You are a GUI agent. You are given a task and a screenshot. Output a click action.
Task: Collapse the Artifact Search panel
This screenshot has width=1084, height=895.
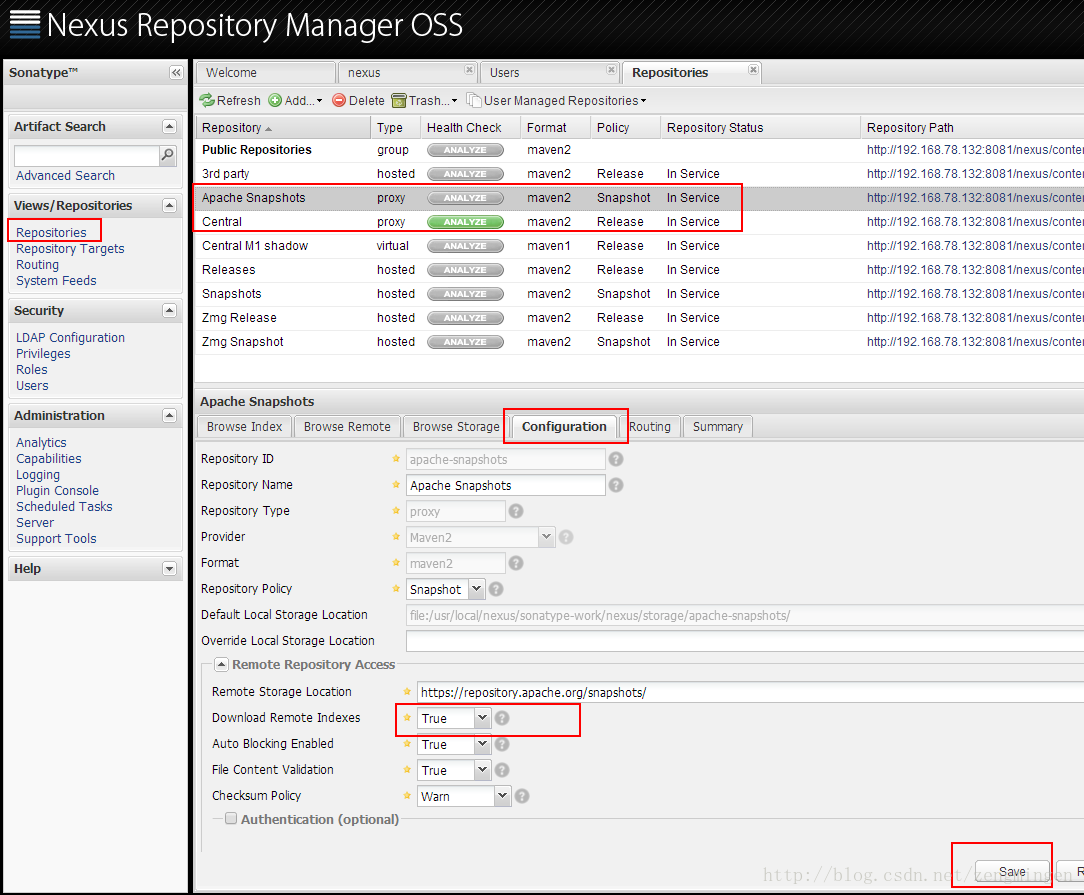(169, 126)
